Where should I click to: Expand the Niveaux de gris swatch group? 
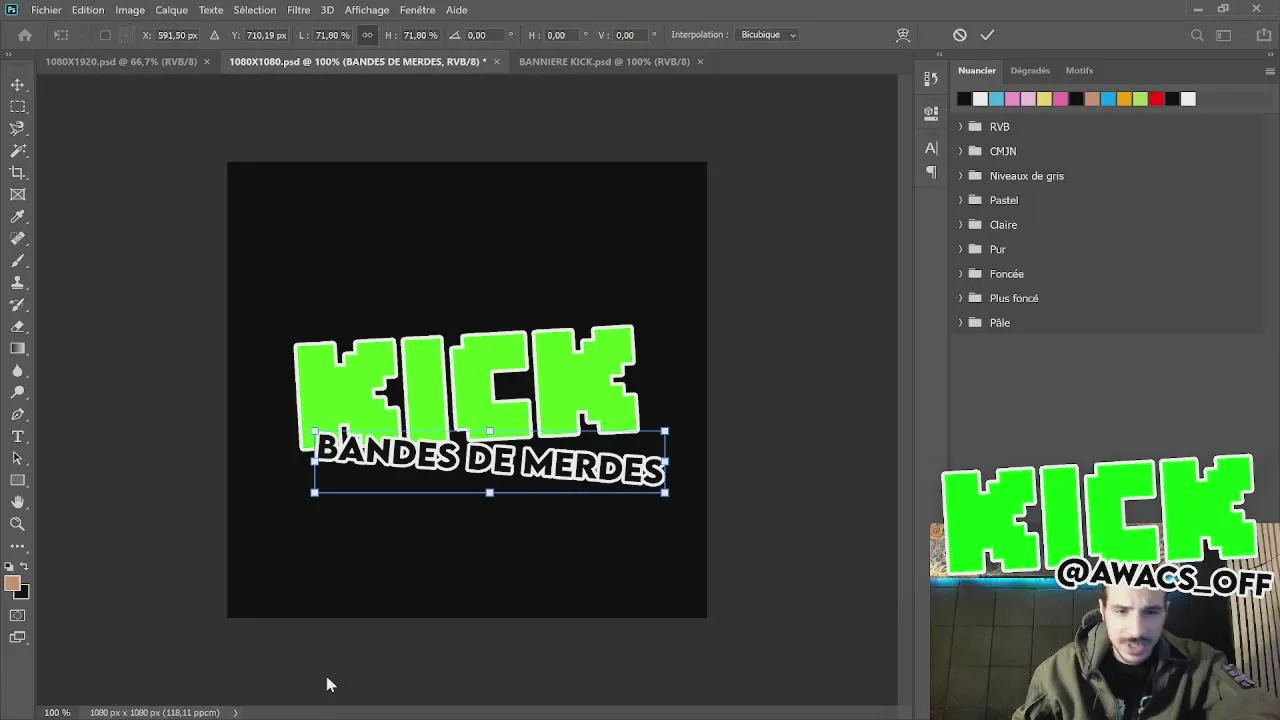pos(961,176)
